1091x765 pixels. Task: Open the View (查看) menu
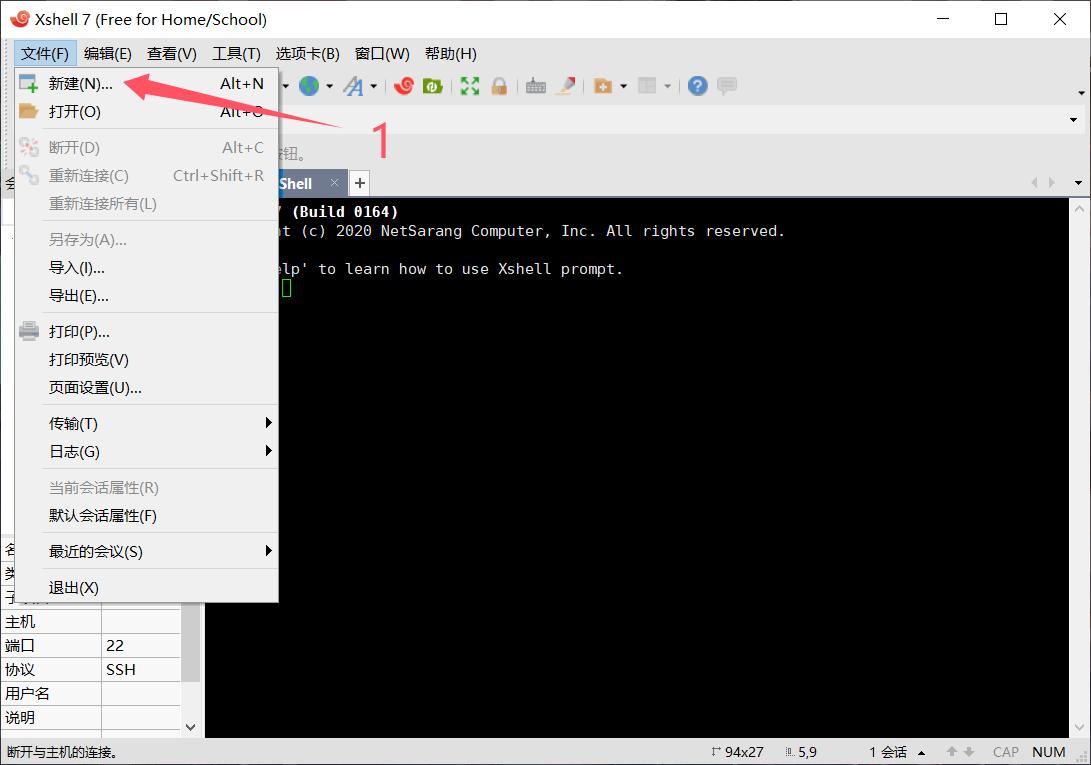[x=172, y=54]
